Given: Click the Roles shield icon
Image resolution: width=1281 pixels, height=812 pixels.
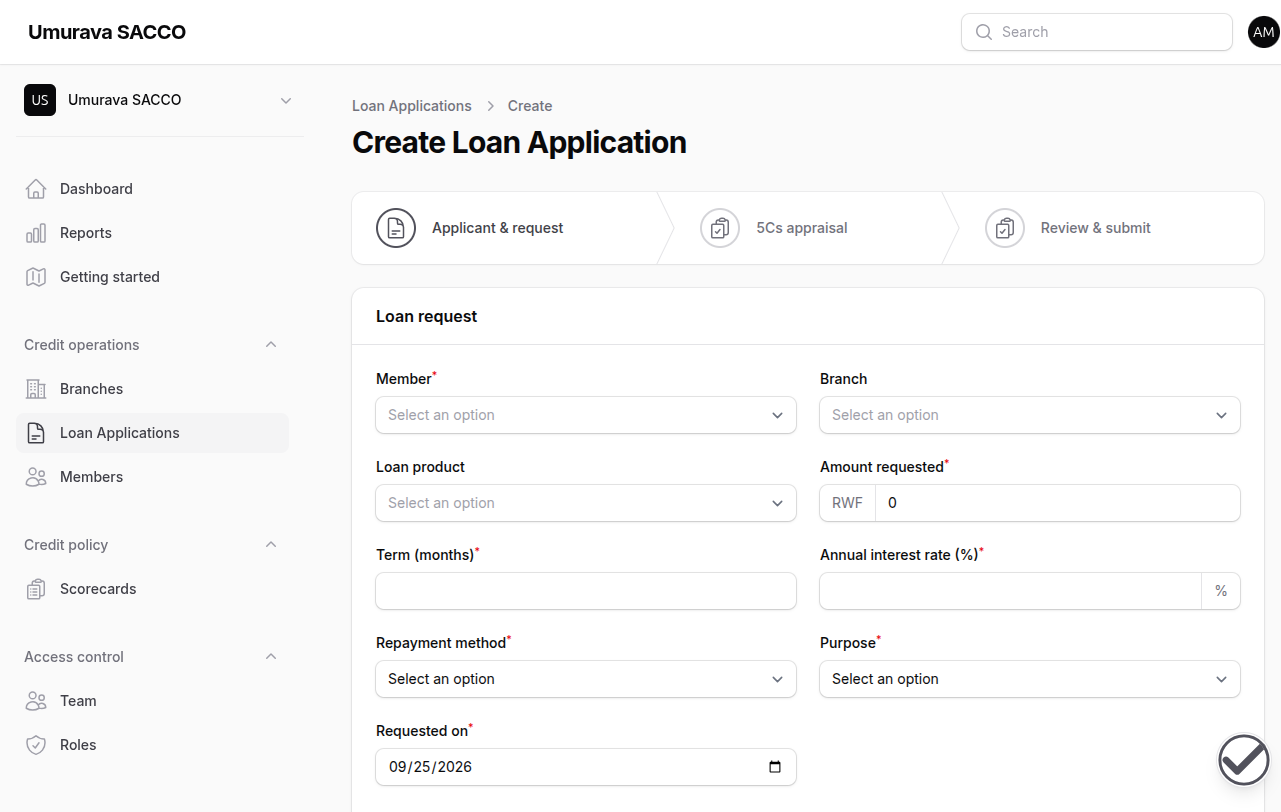Looking at the screenshot, I should (x=36, y=745).
